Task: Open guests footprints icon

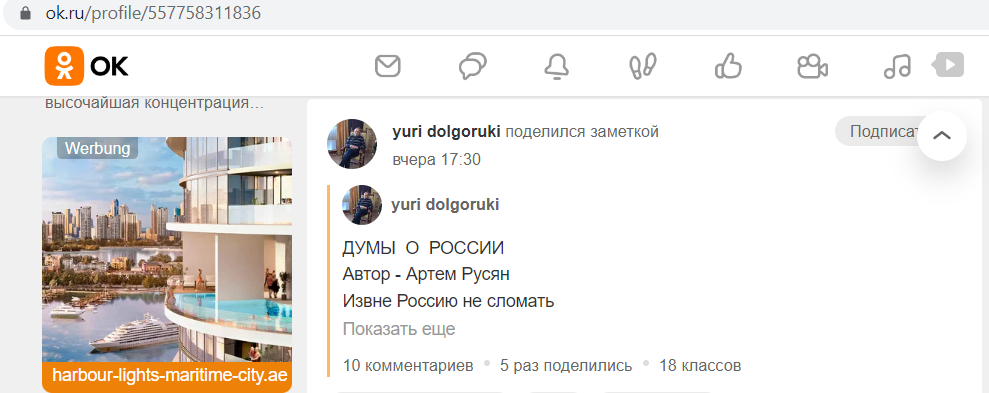Action: 643,66
